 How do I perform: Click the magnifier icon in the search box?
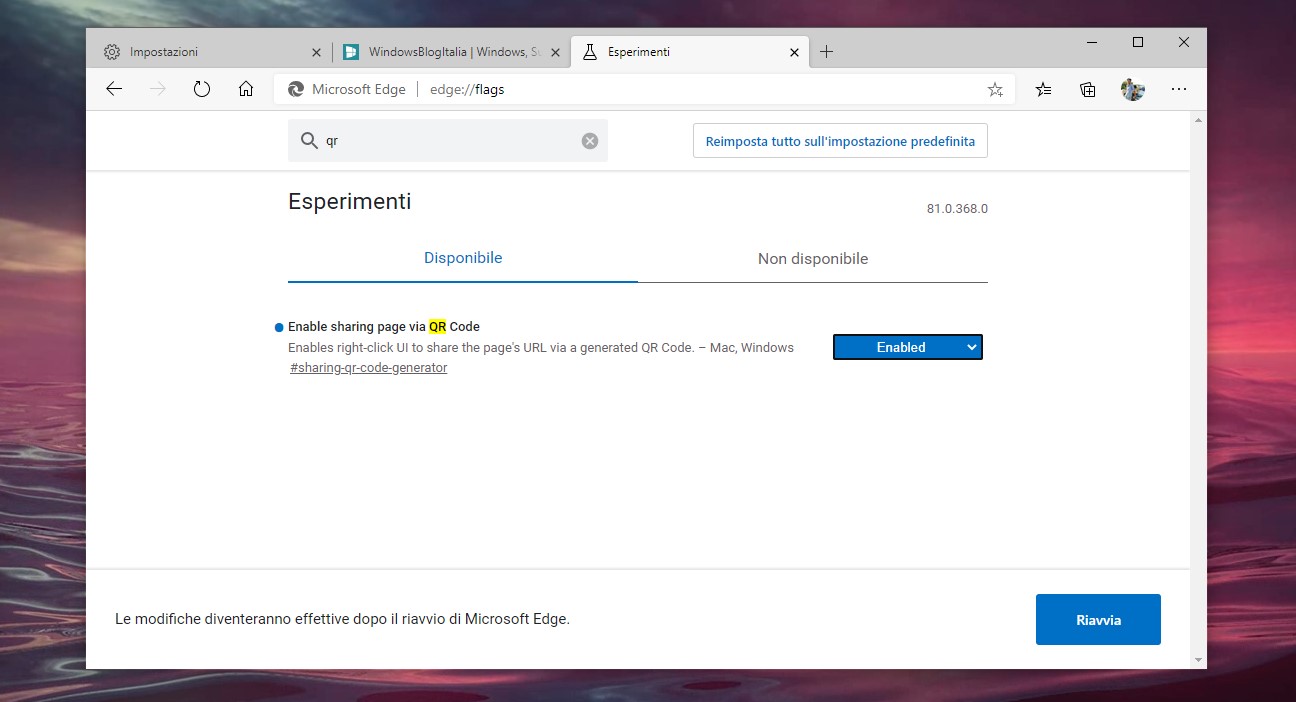[x=309, y=141]
